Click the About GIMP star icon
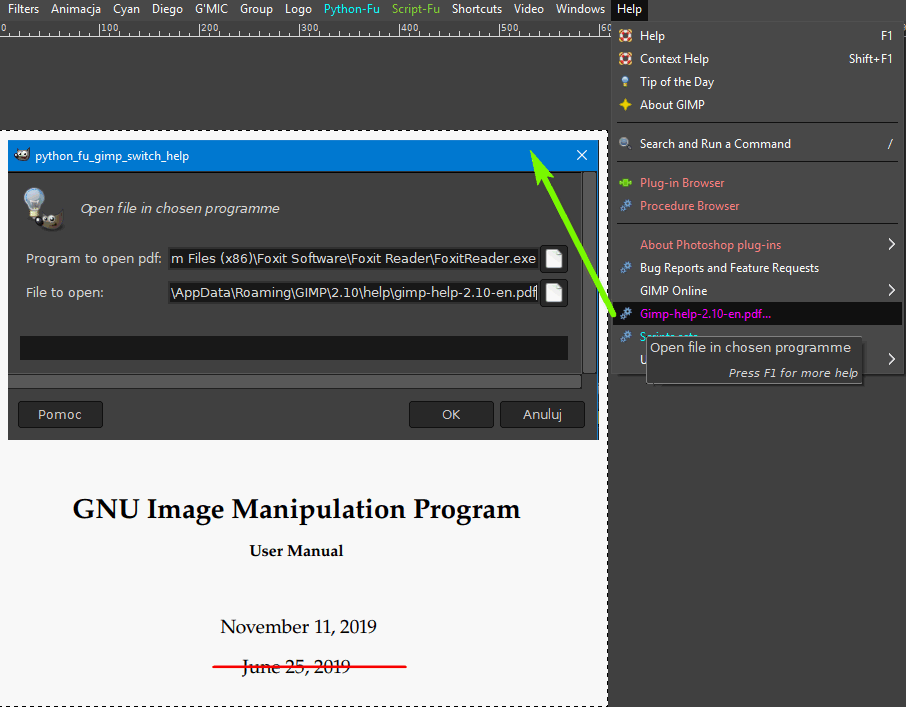The height and width of the screenshot is (707, 906). coord(625,105)
